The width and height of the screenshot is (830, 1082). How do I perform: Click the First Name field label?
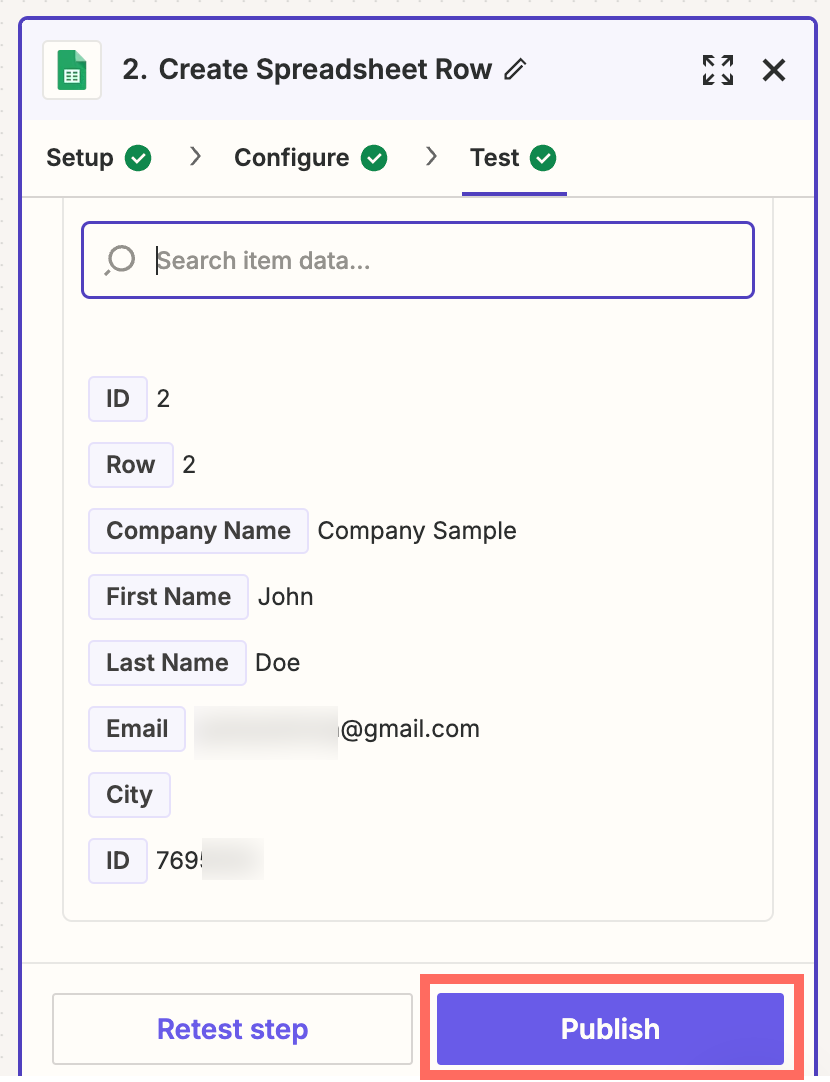click(168, 597)
